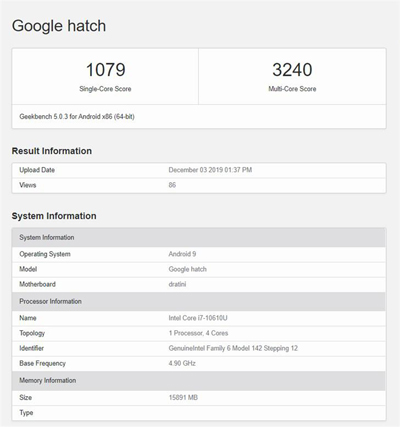This screenshot has height=427, width=400.
Task: Click the Views label
Action: tap(28, 185)
